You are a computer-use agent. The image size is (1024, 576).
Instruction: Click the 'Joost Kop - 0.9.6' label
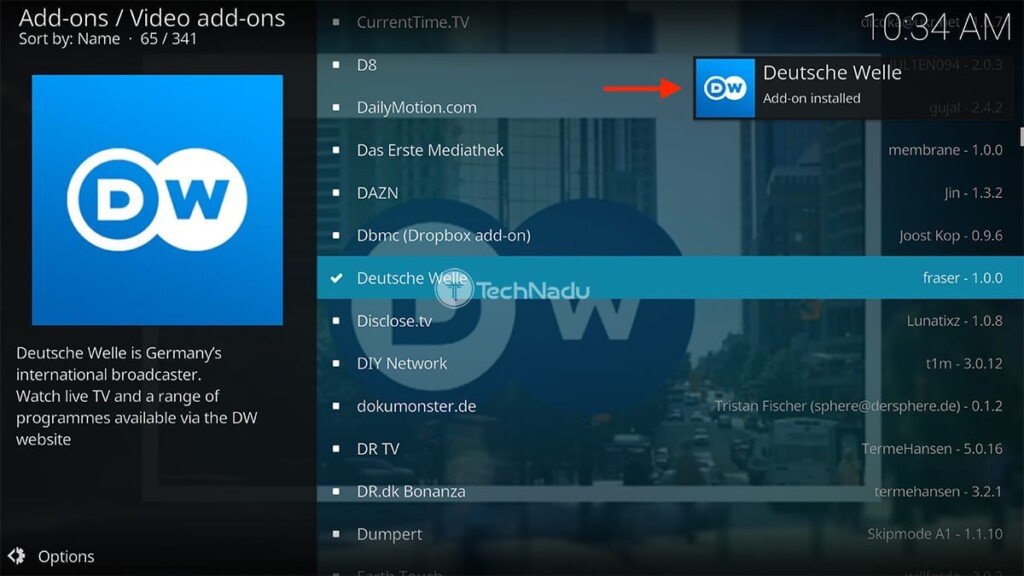[951, 236]
